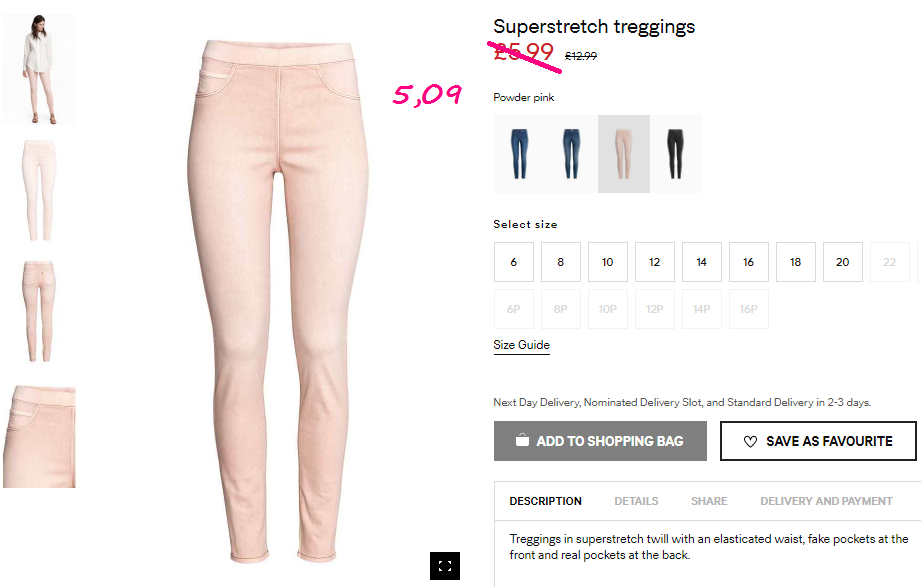Select size 6
The image size is (921, 587).
pos(514,262)
